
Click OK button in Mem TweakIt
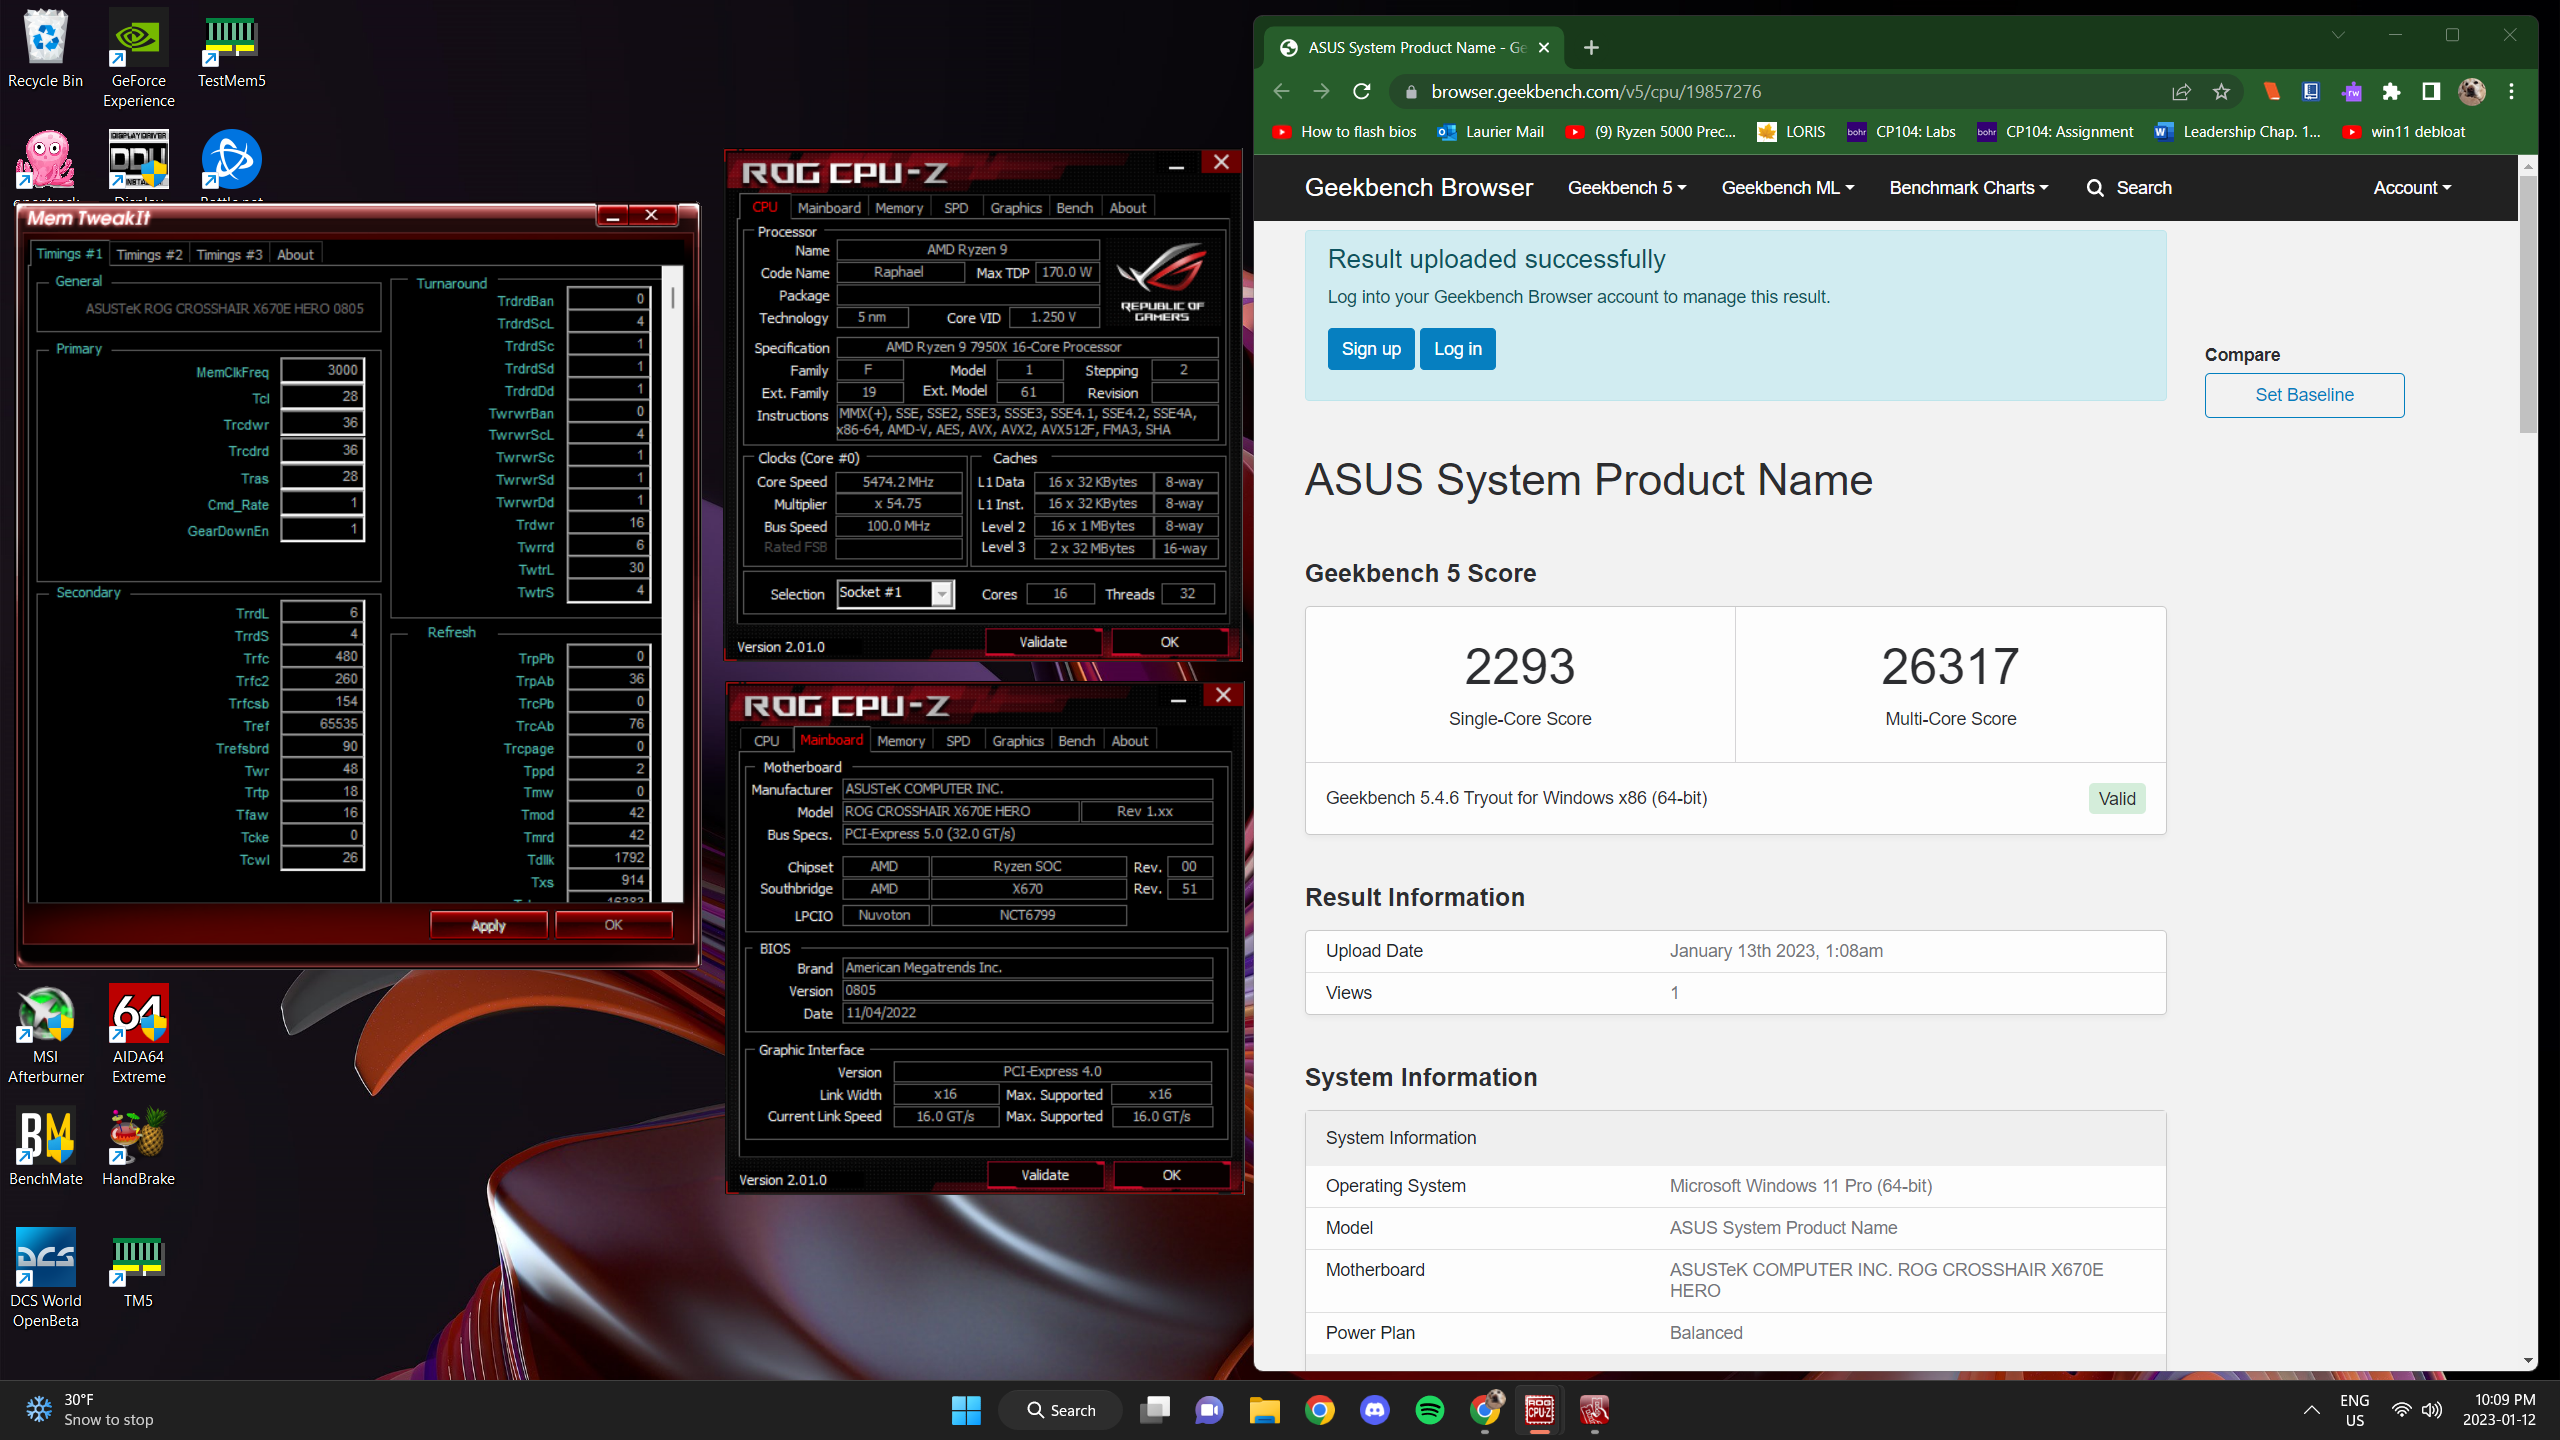[x=613, y=925]
